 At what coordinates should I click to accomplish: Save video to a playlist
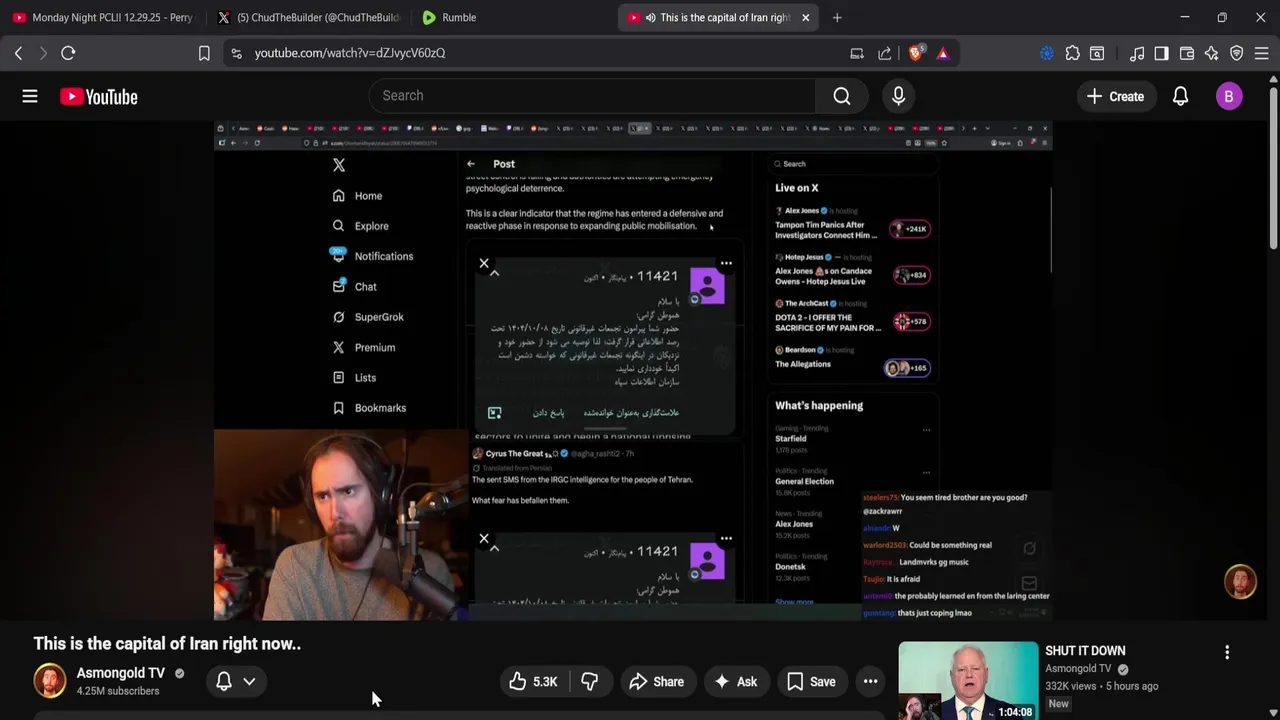pos(811,682)
